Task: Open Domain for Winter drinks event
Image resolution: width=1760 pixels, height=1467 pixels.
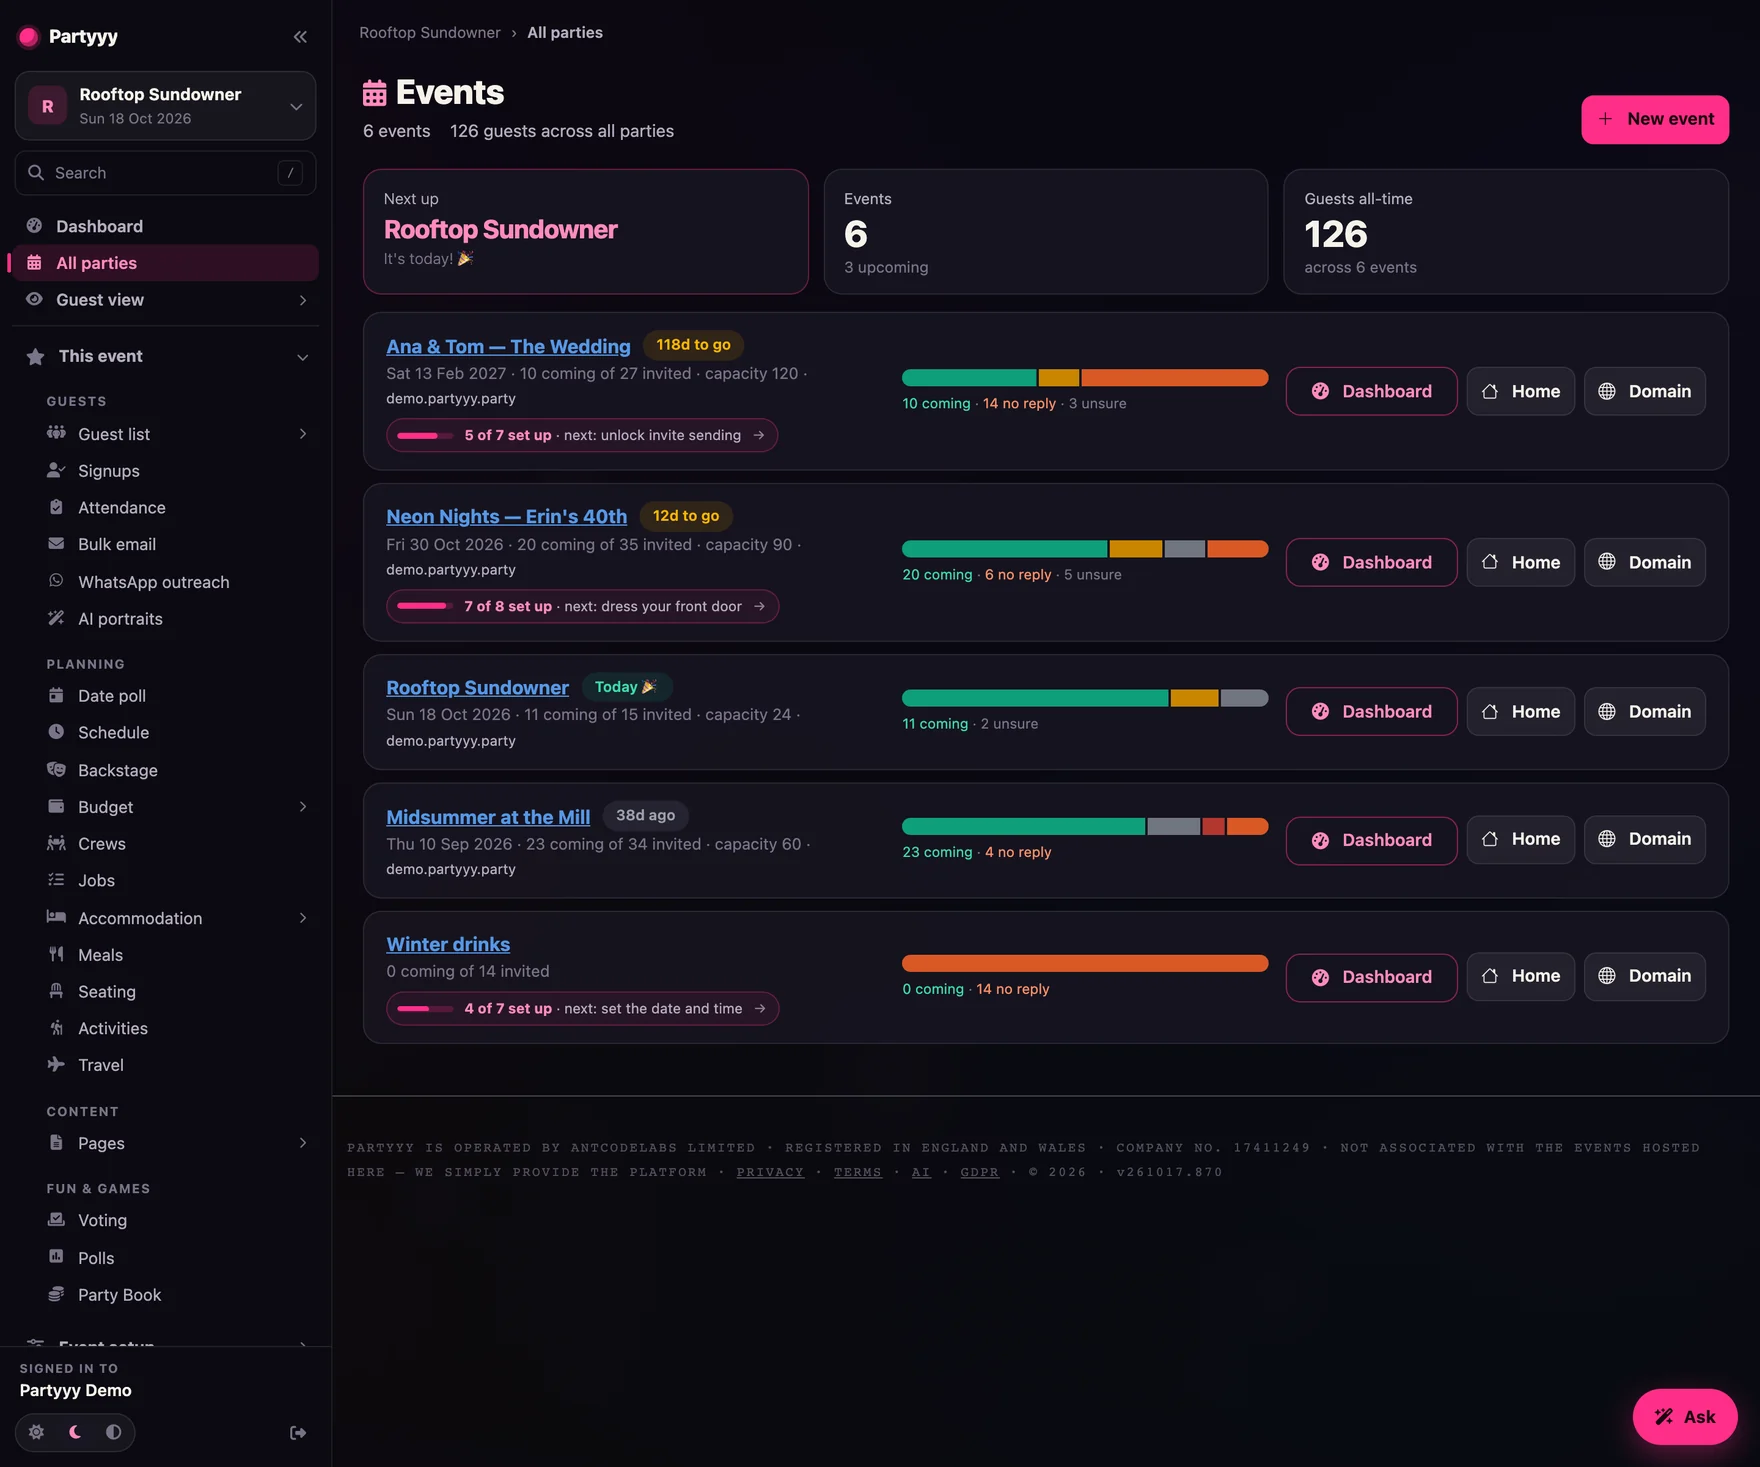Action: point(1644,976)
